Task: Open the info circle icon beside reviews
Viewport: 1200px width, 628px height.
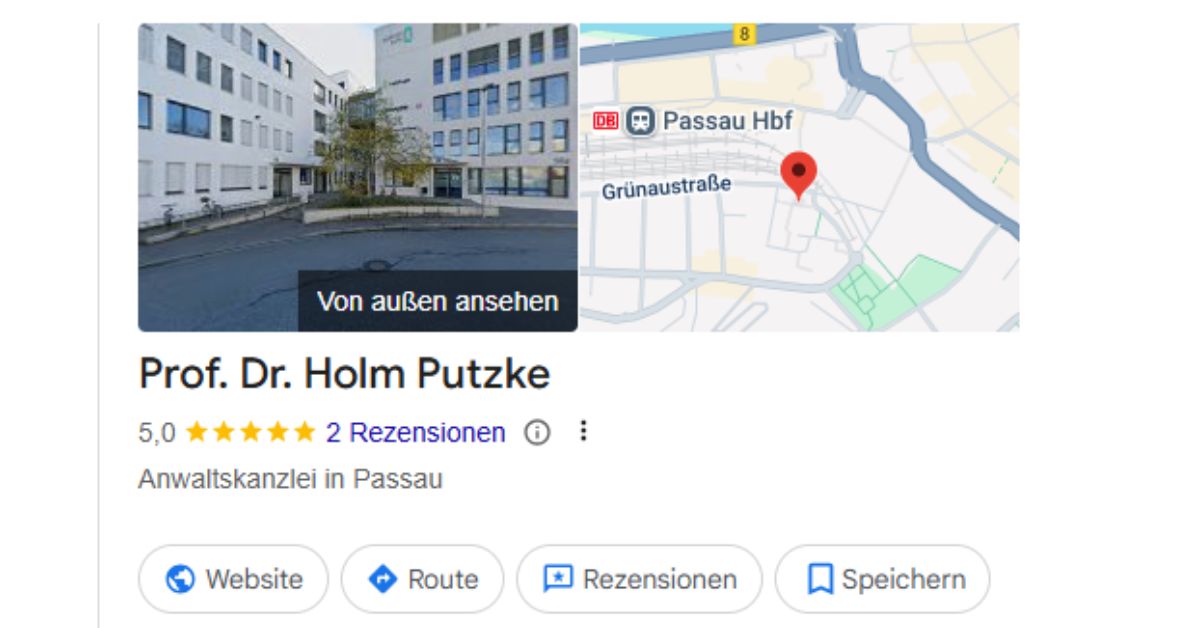Action: [x=538, y=433]
